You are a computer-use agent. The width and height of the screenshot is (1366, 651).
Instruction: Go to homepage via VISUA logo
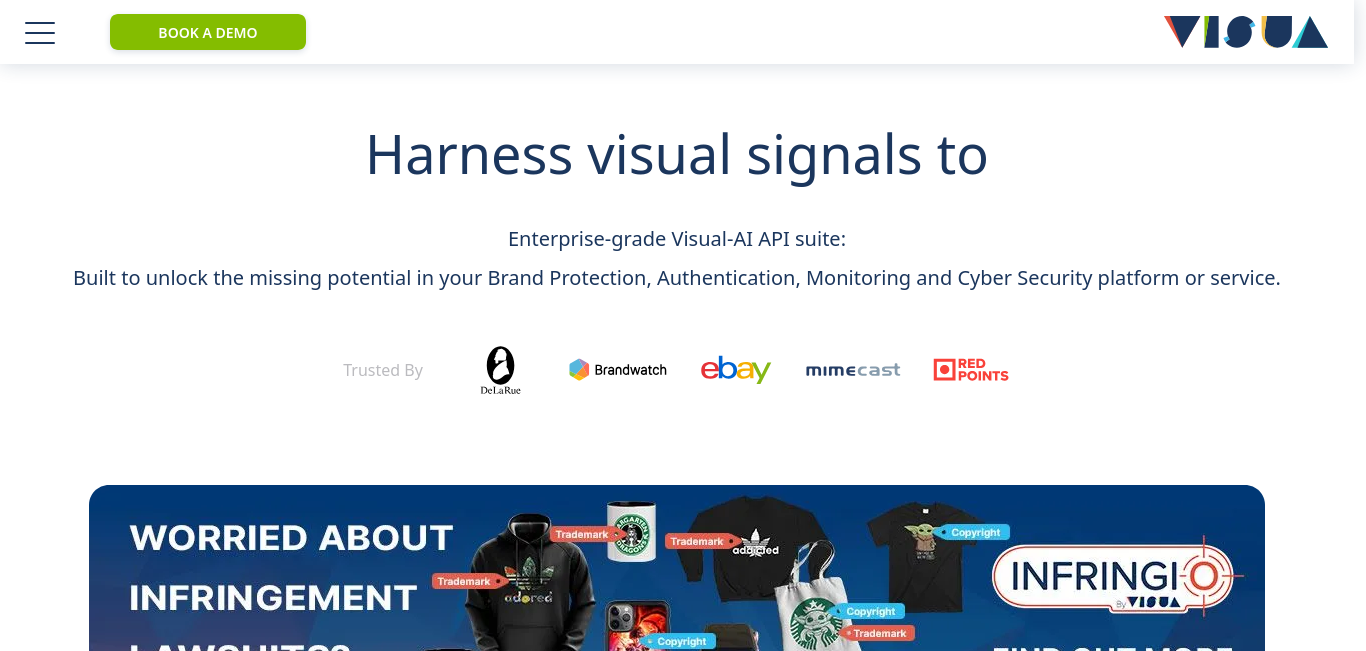(x=1246, y=32)
